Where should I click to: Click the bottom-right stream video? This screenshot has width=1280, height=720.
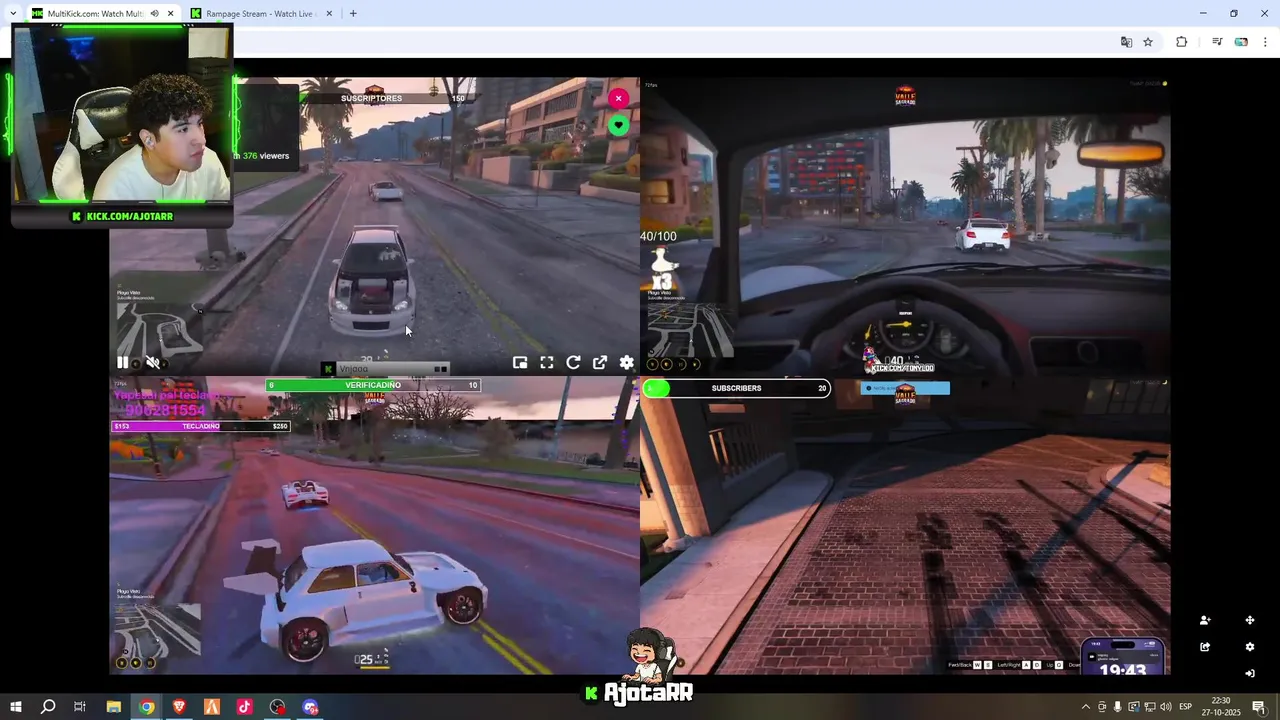coord(905,526)
